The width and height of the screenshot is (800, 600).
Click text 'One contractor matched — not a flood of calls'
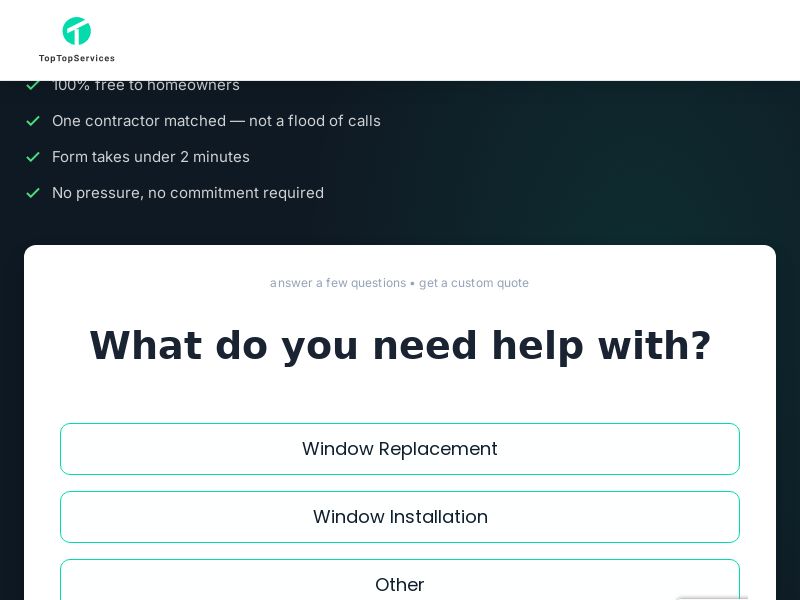(216, 121)
